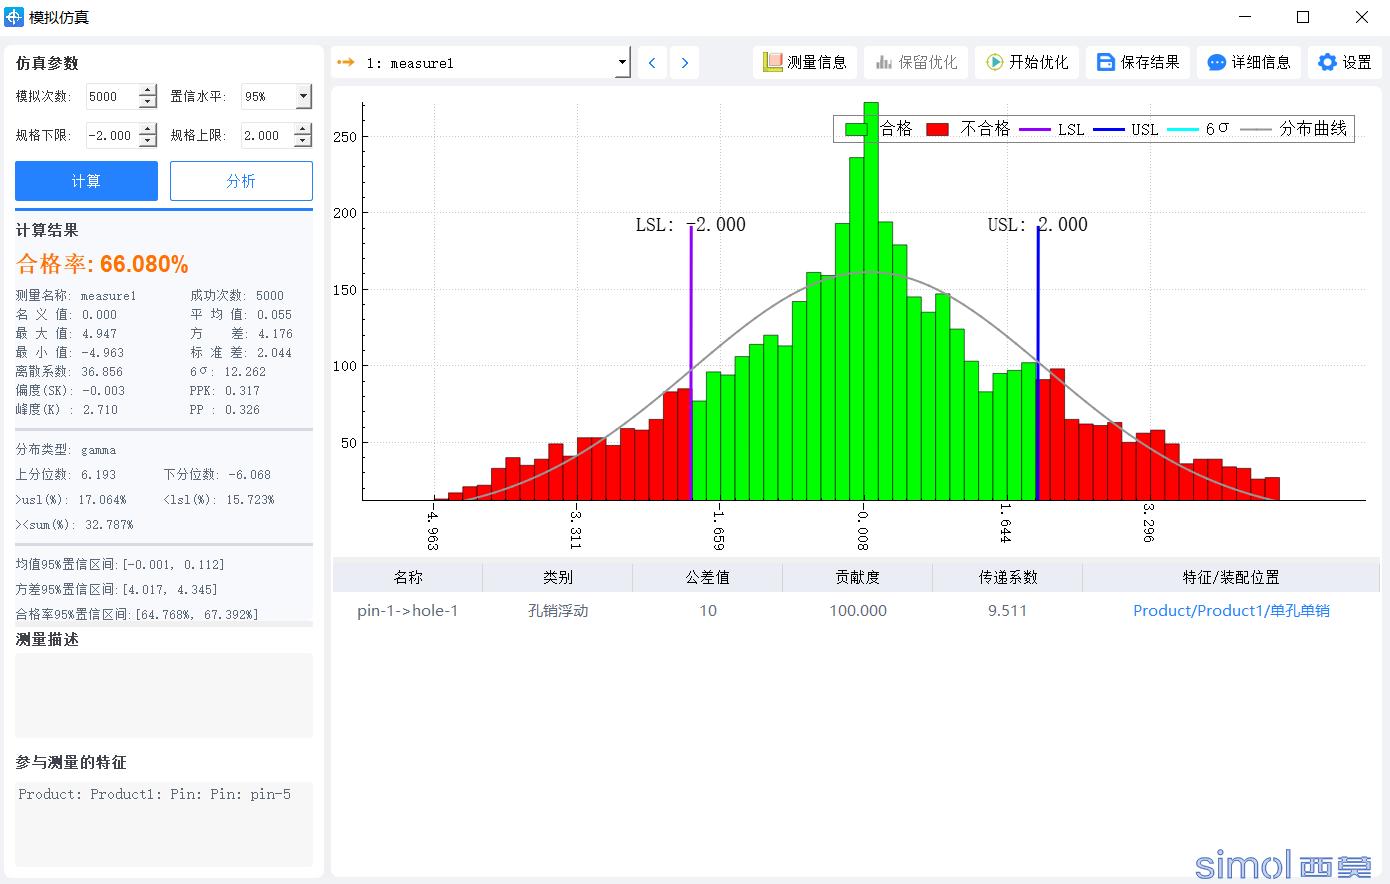Click the grayed 保留优化 button
The image size is (1390, 884).
pyautogui.click(x=917, y=62)
